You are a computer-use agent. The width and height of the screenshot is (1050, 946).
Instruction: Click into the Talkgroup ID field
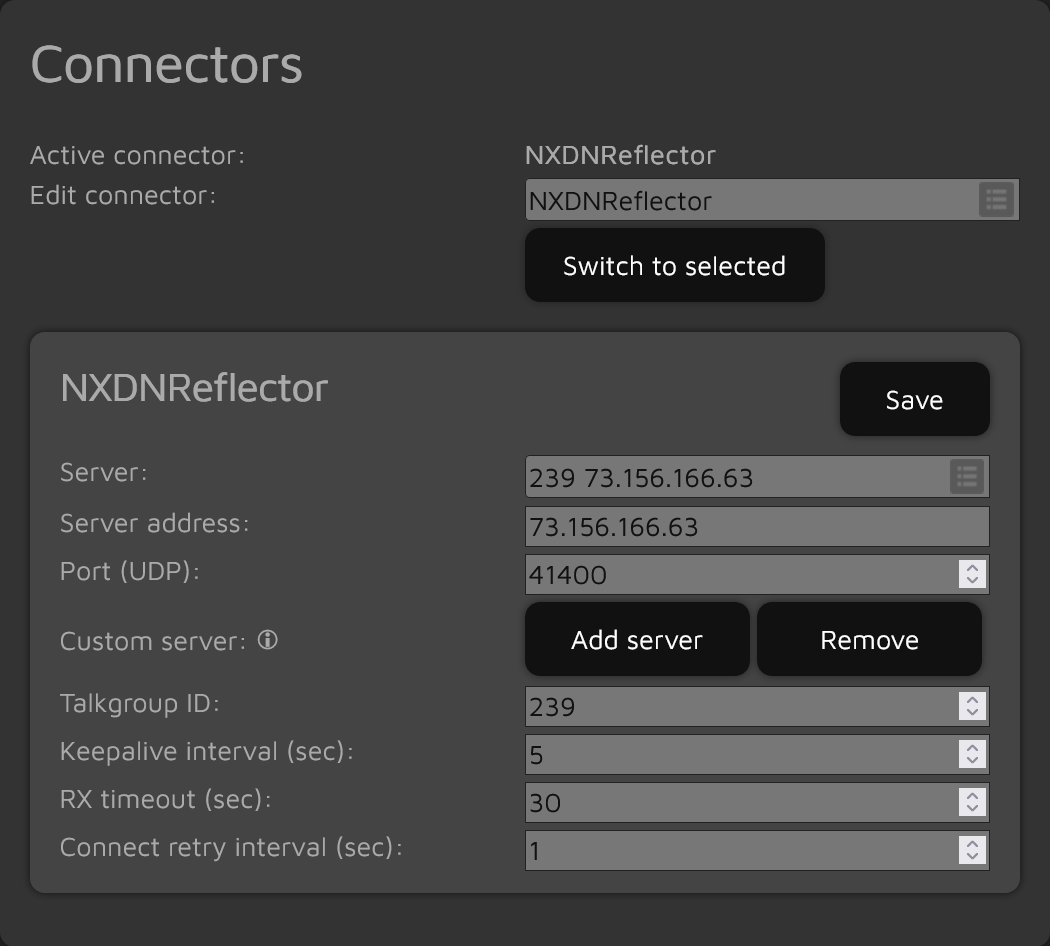tap(740, 706)
